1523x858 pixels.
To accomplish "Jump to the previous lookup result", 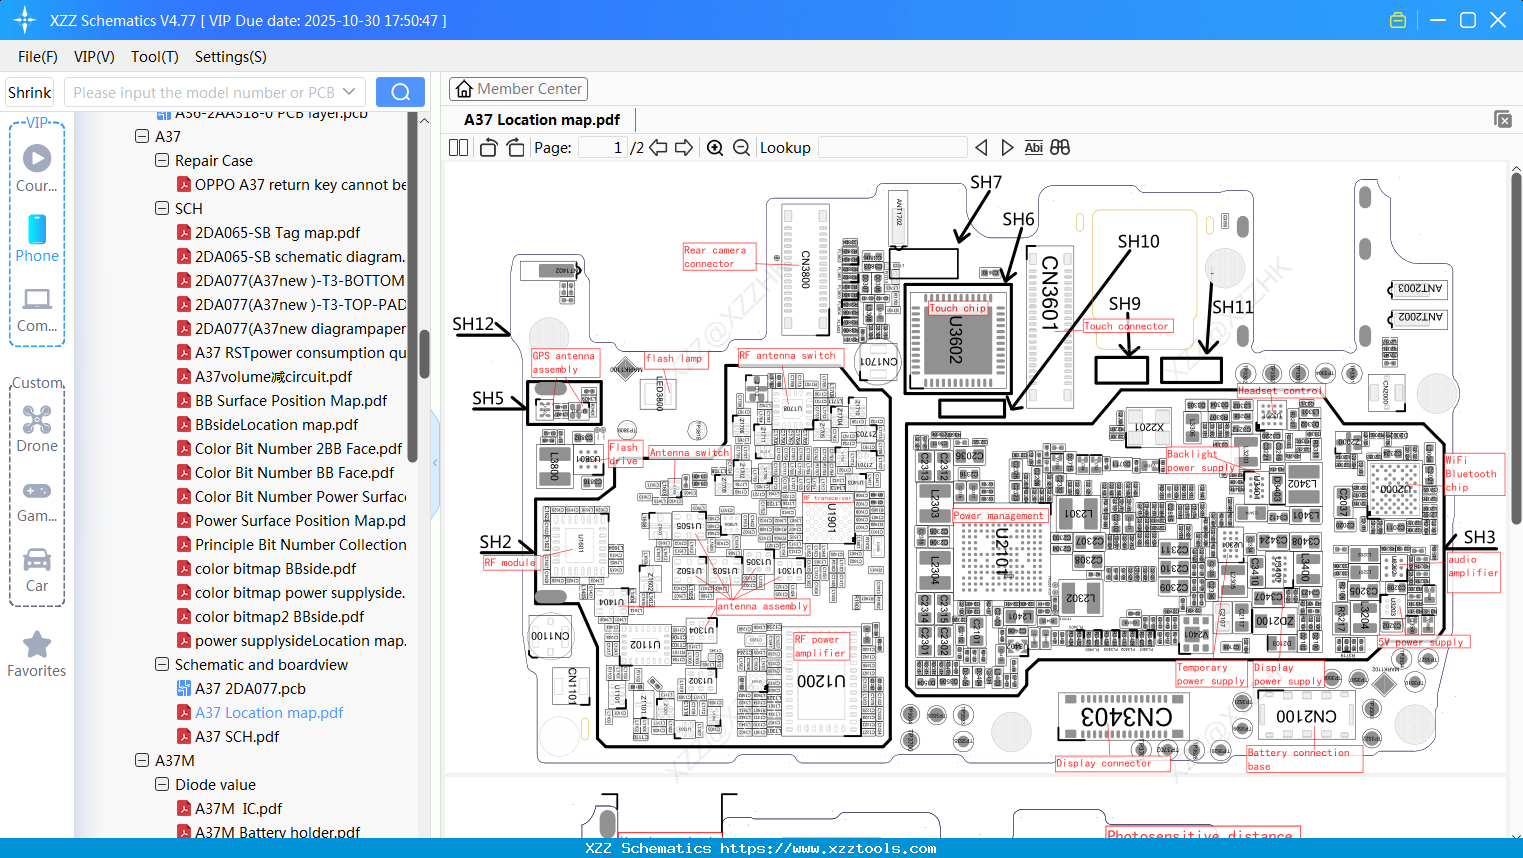I will pos(981,148).
